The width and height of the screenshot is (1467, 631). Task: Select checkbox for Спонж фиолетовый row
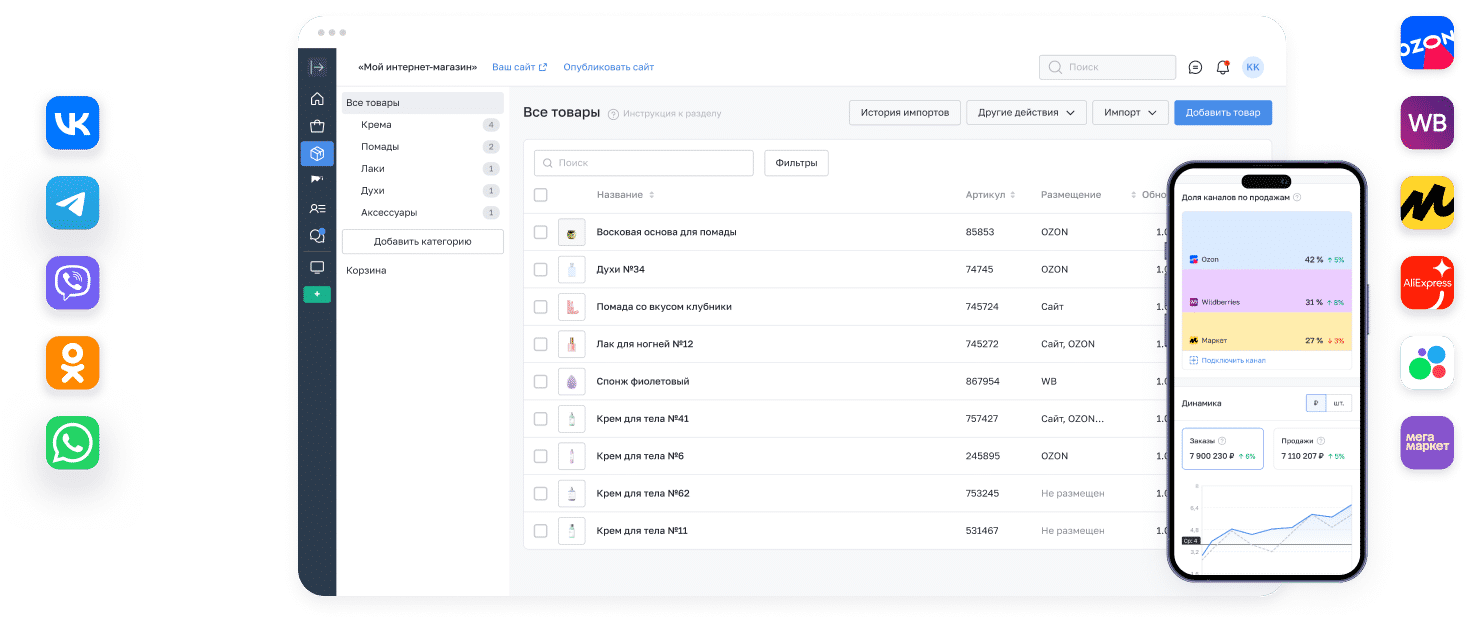[540, 381]
